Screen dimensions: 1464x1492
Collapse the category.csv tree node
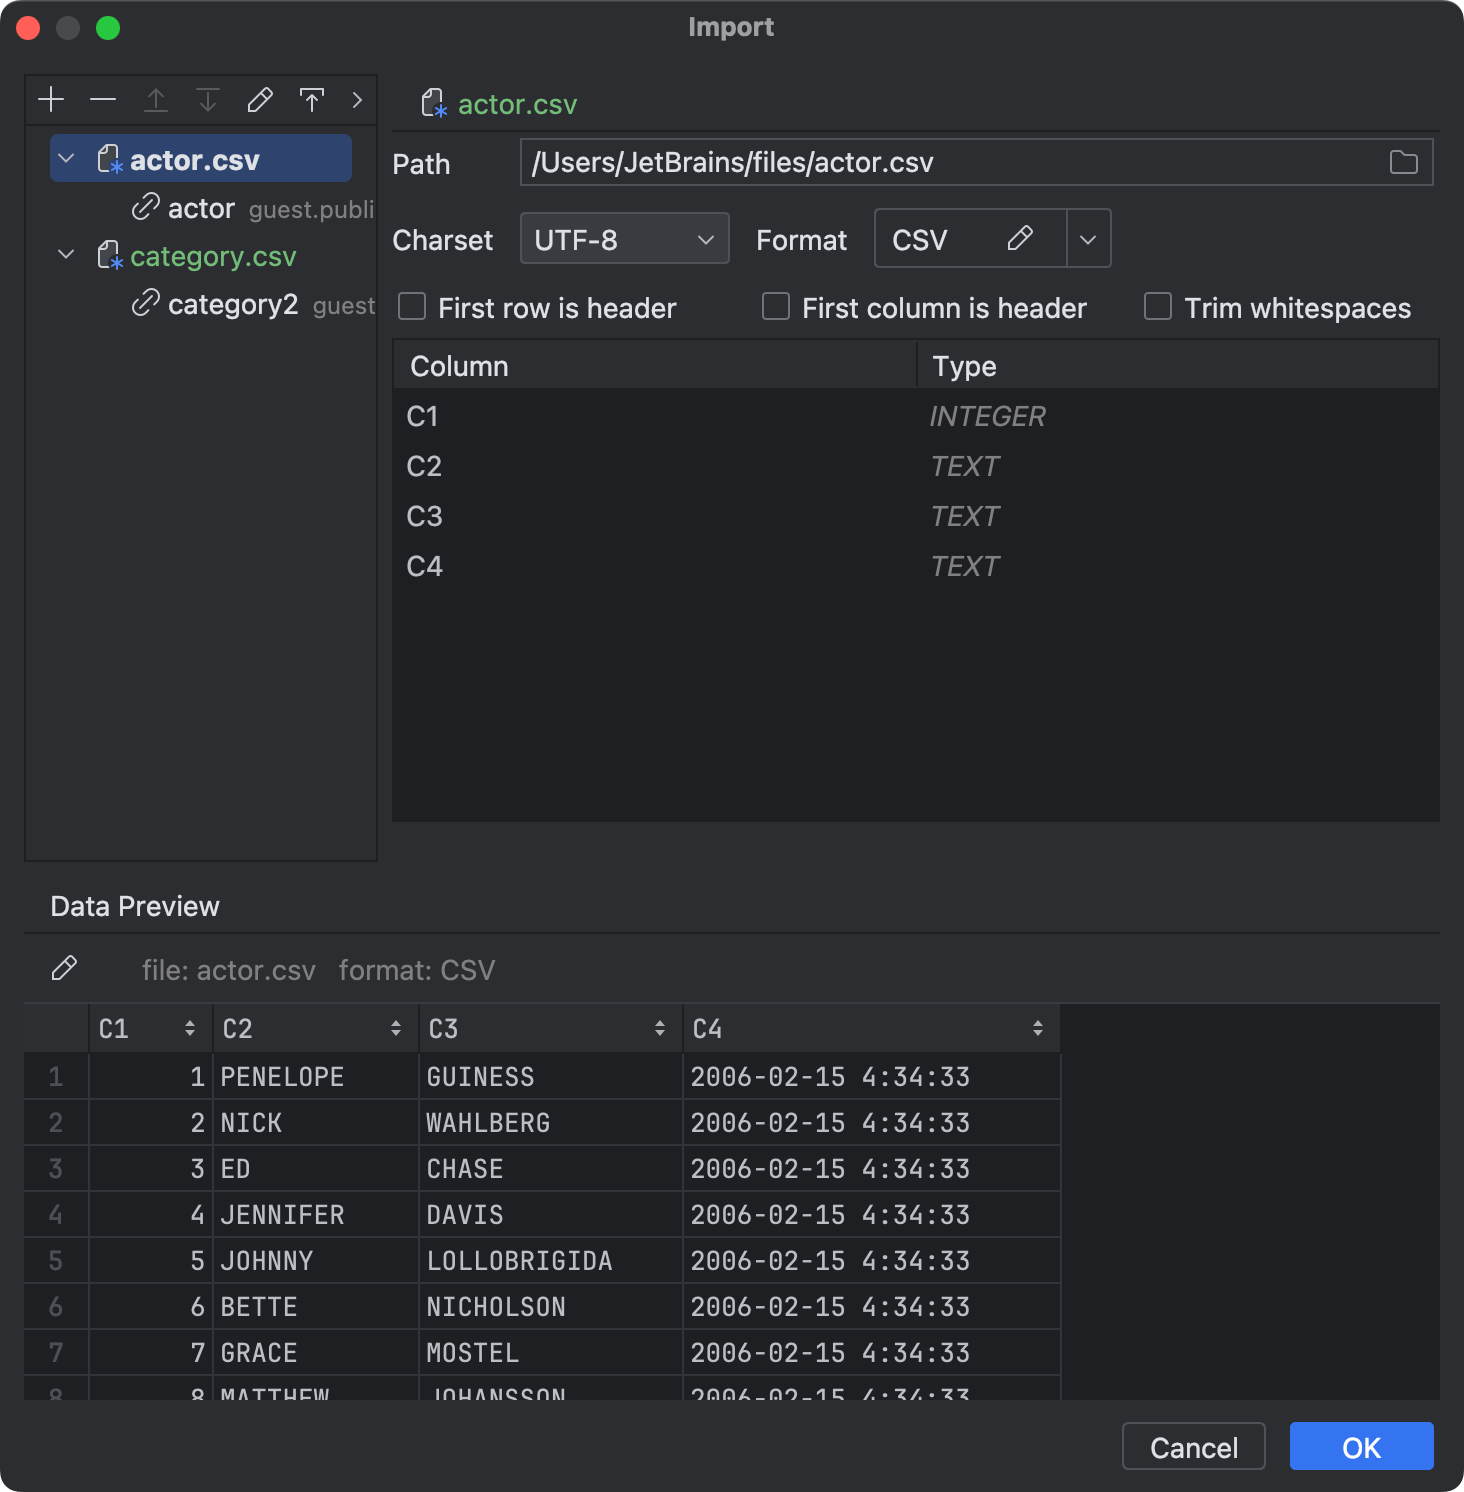[66, 255]
